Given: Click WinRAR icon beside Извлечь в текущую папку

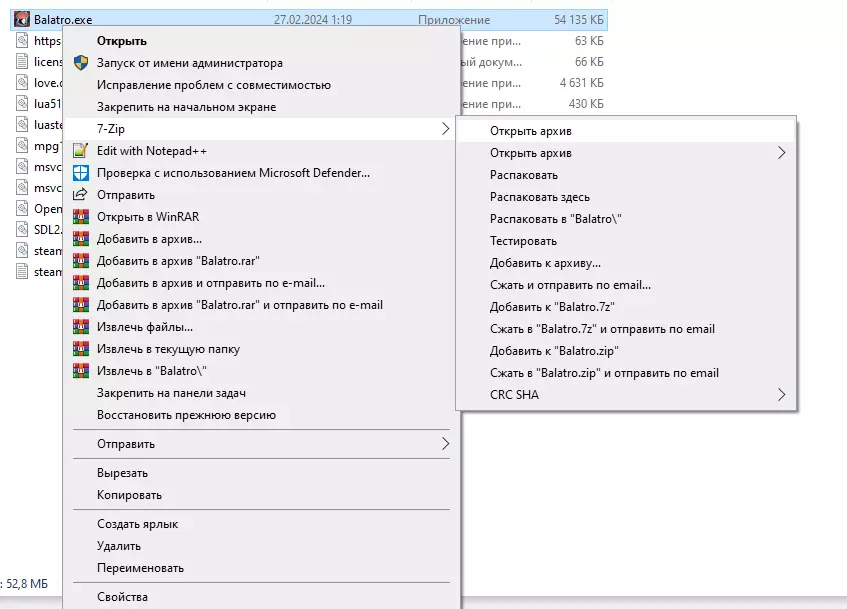Looking at the screenshot, I should pos(80,349).
